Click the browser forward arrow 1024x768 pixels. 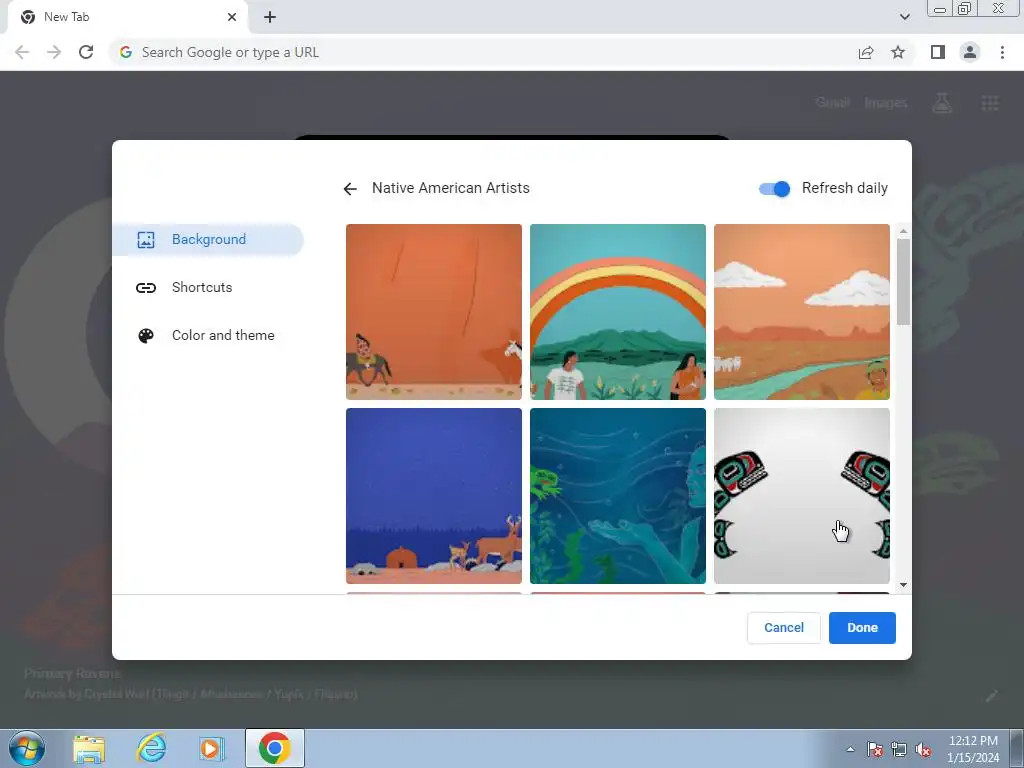point(54,52)
